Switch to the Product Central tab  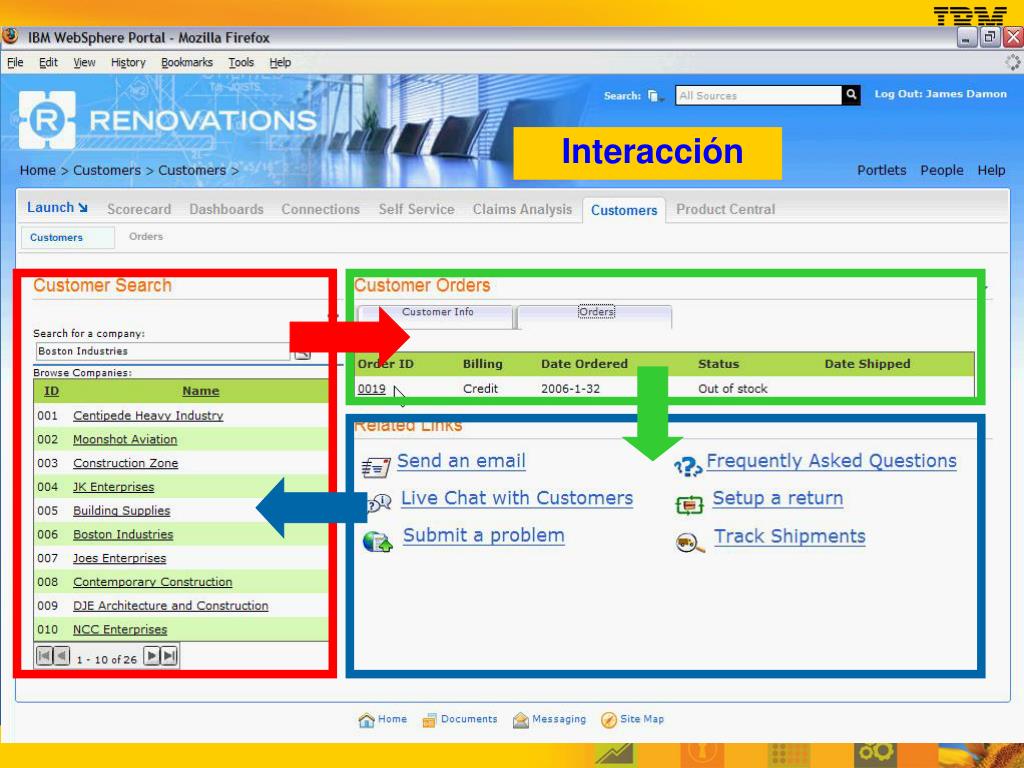(x=726, y=209)
